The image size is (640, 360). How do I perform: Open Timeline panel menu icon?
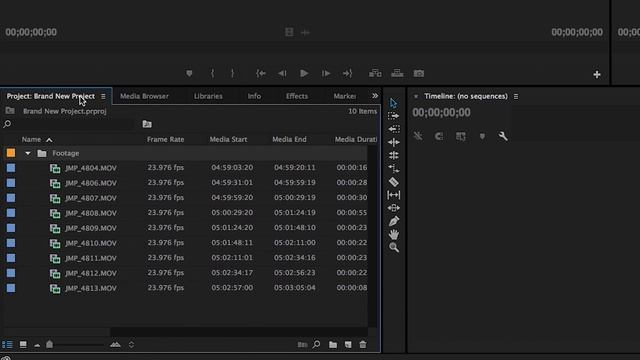click(x=516, y=96)
